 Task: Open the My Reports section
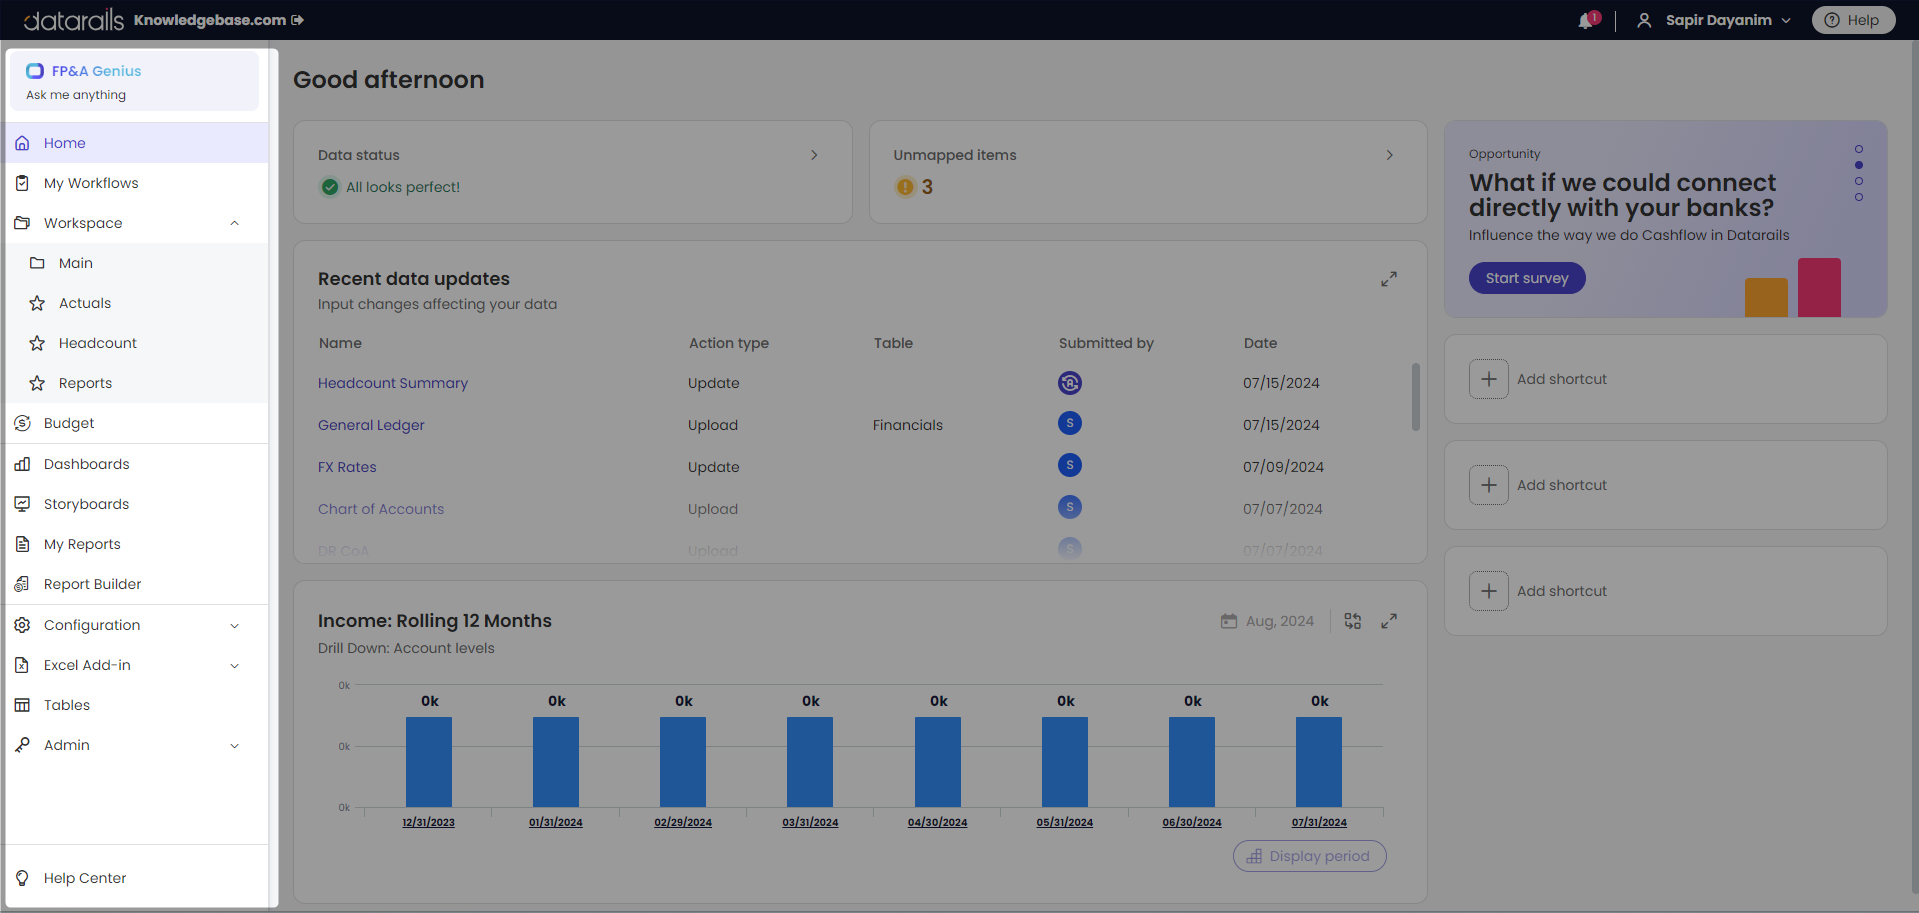(x=81, y=544)
